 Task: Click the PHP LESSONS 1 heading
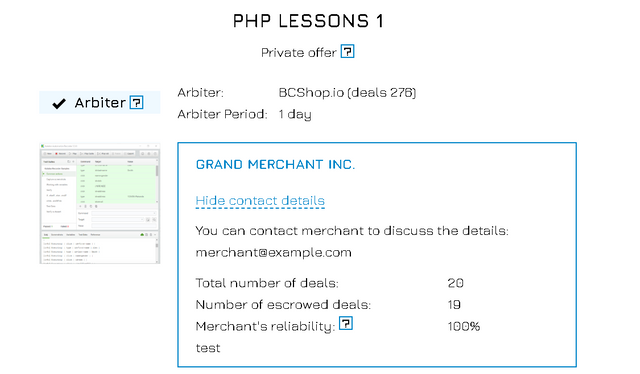(308, 21)
